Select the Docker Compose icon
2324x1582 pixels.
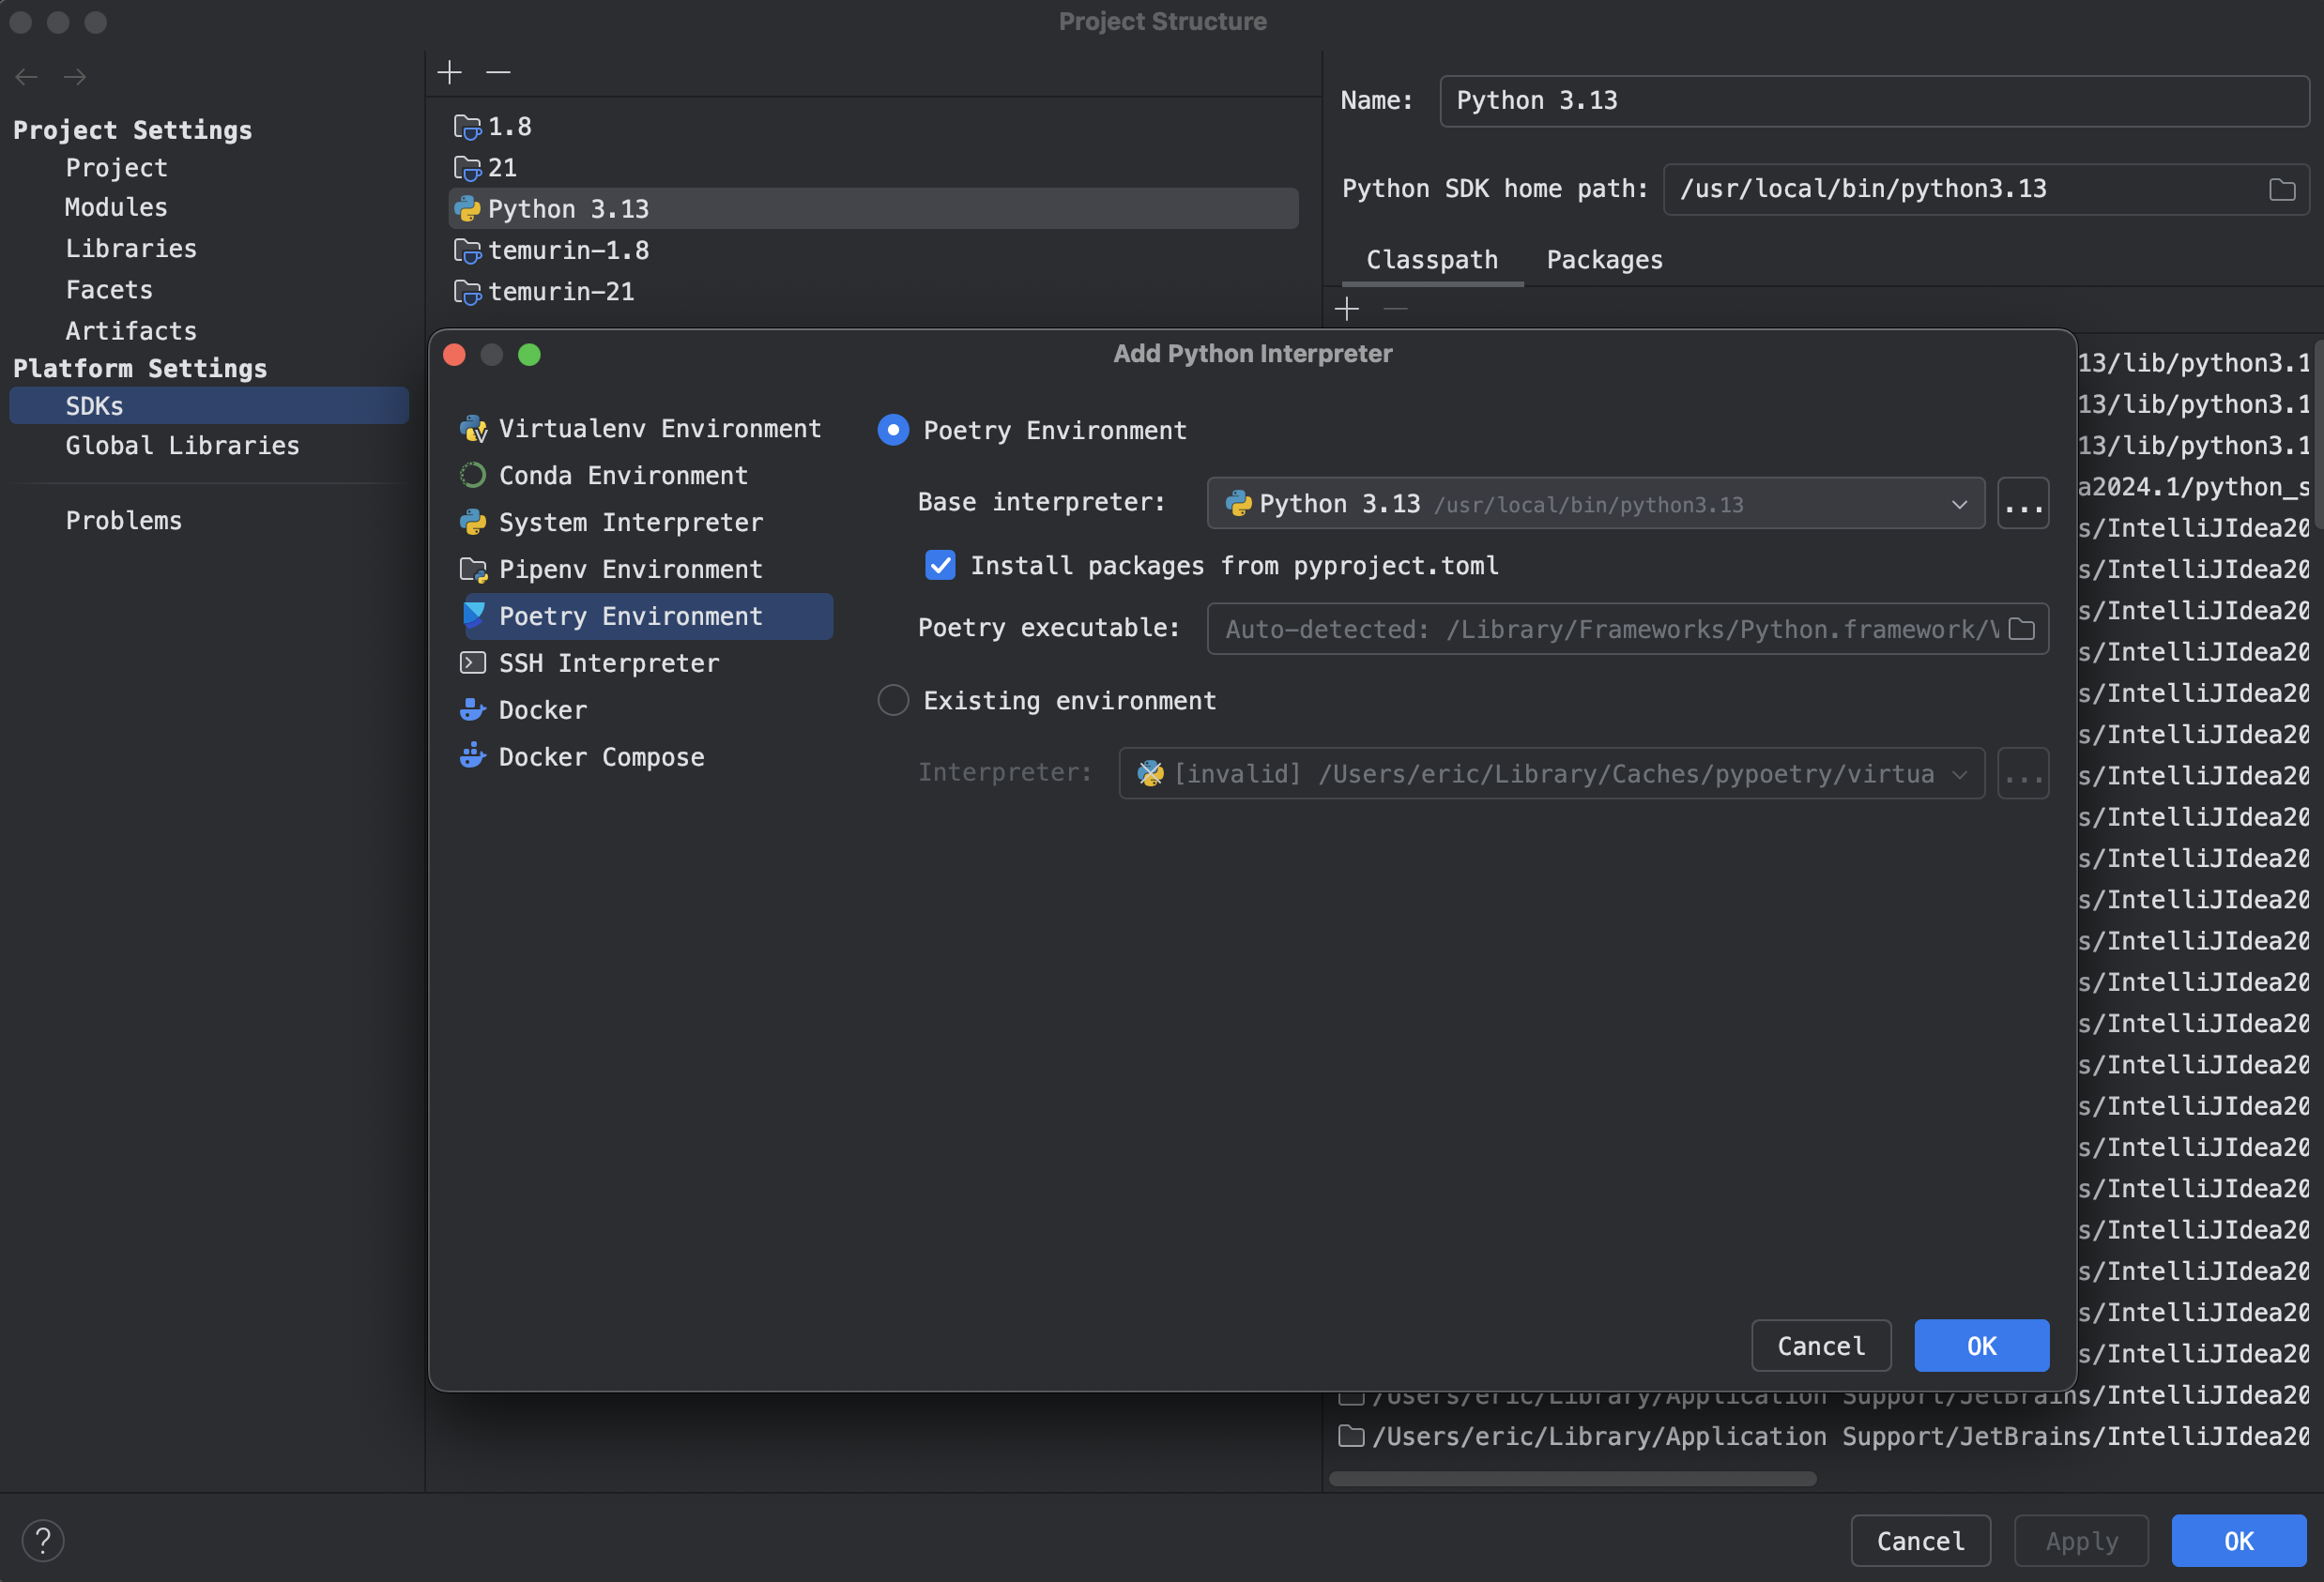(x=473, y=753)
